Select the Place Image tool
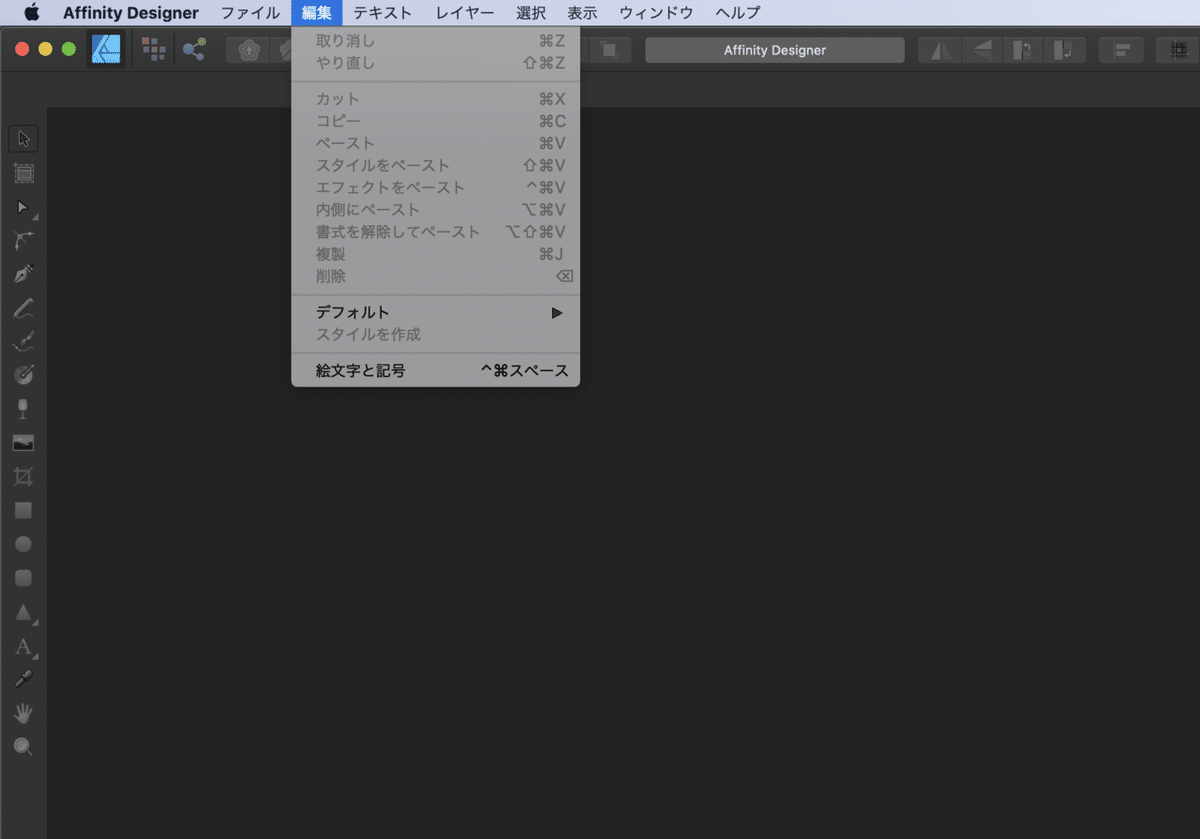The image size is (1200, 839). pyautogui.click(x=23, y=442)
